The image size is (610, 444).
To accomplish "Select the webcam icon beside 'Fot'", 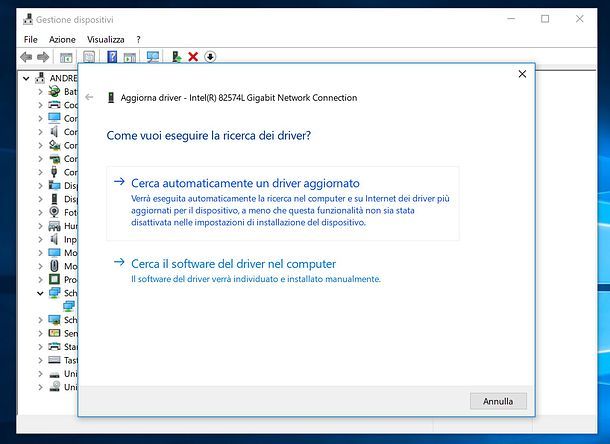I will click(x=54, y=212).
